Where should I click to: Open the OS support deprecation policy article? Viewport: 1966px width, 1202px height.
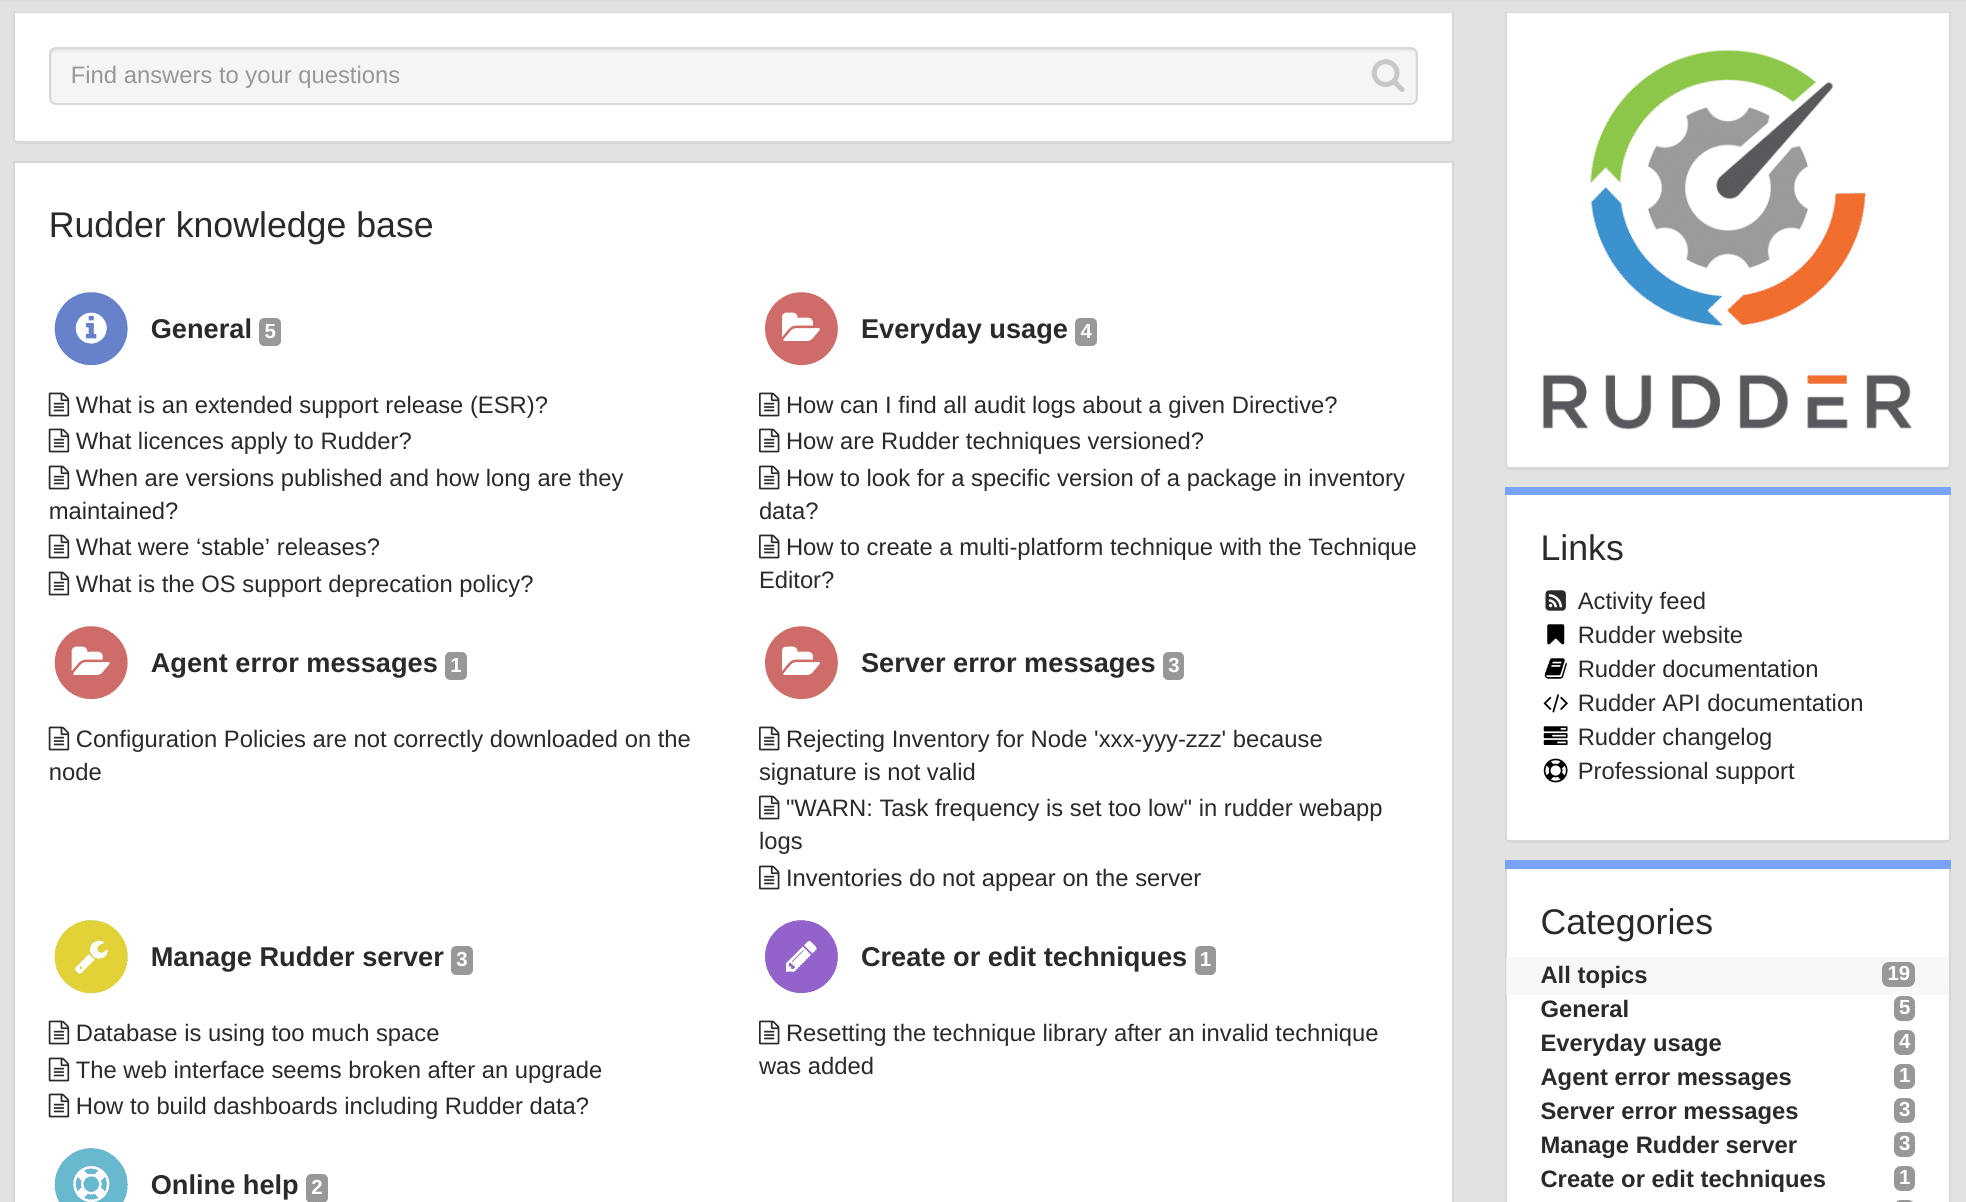305,584
